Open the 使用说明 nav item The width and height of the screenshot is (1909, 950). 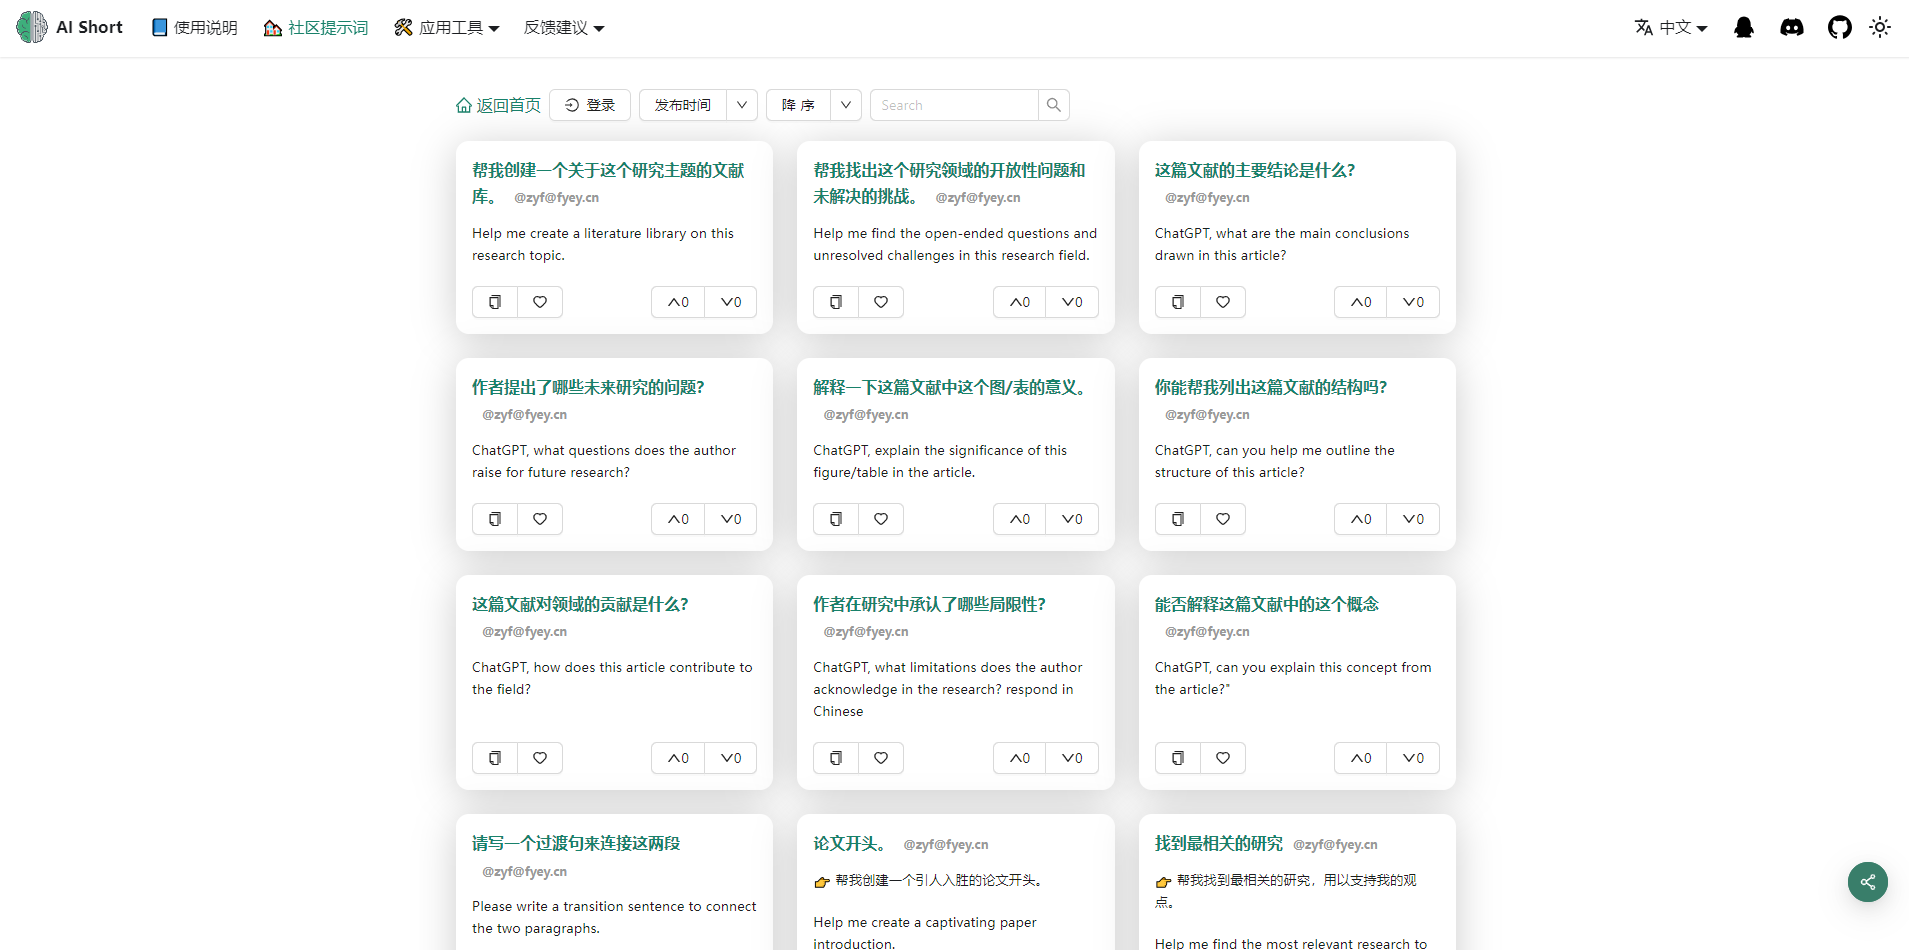(194, 28)
